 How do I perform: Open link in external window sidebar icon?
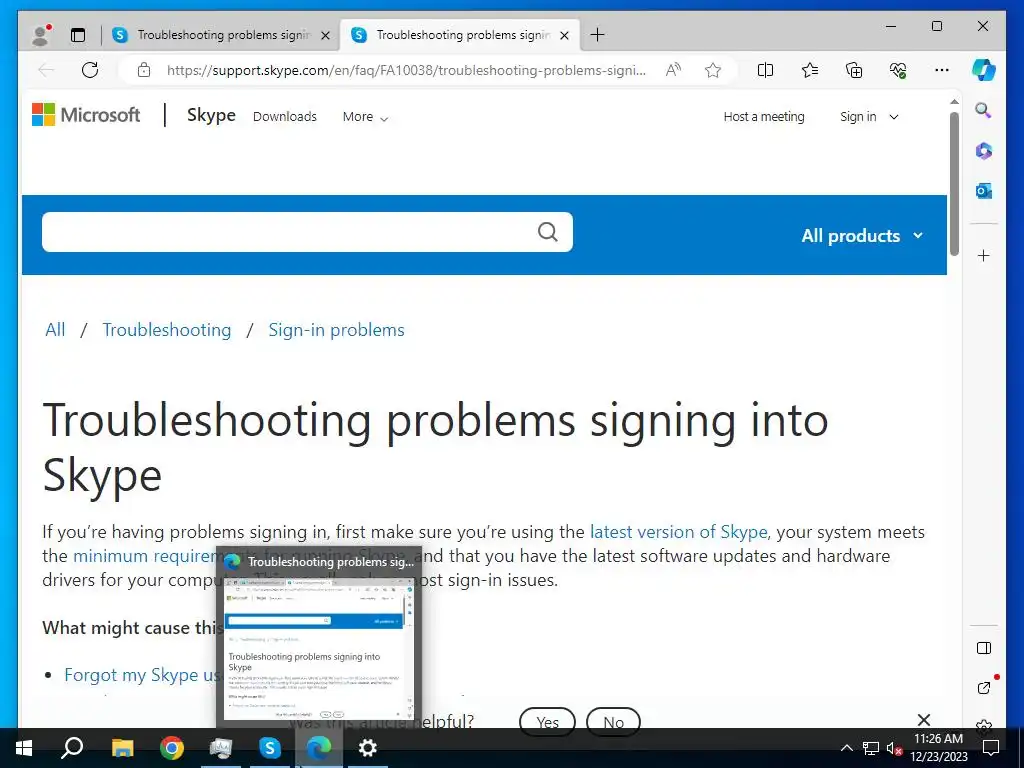pyautogui.click(x=984, y=688)
